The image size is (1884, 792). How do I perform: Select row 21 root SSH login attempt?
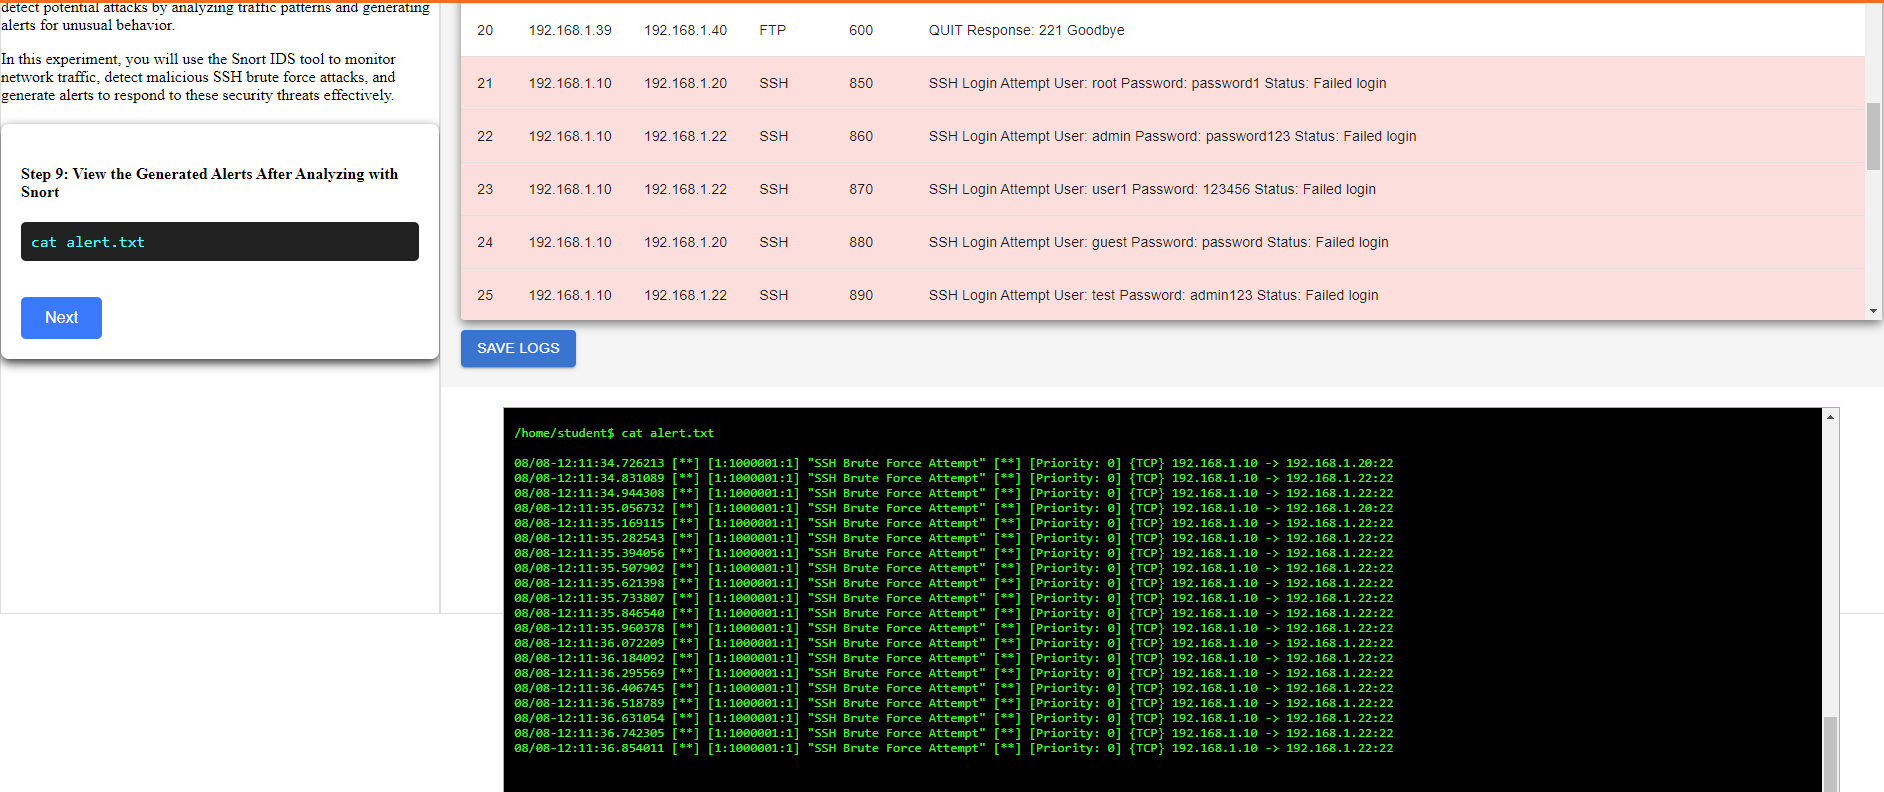(1157, 83)
